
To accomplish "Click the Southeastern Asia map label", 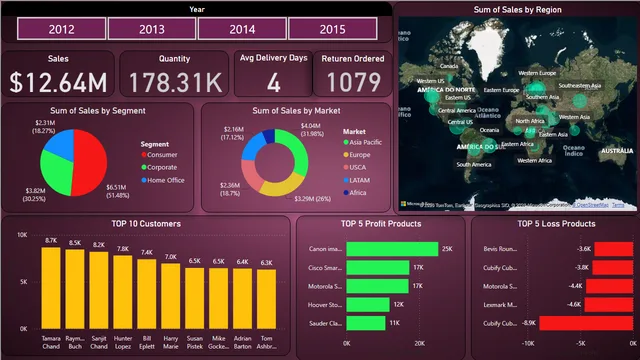I will coord(580,85).
